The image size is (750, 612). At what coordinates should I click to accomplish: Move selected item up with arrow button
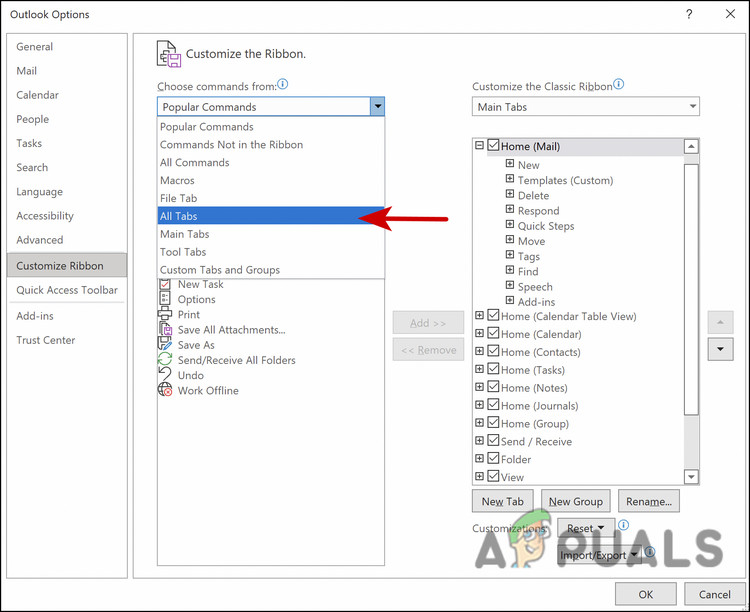point(720,323)
